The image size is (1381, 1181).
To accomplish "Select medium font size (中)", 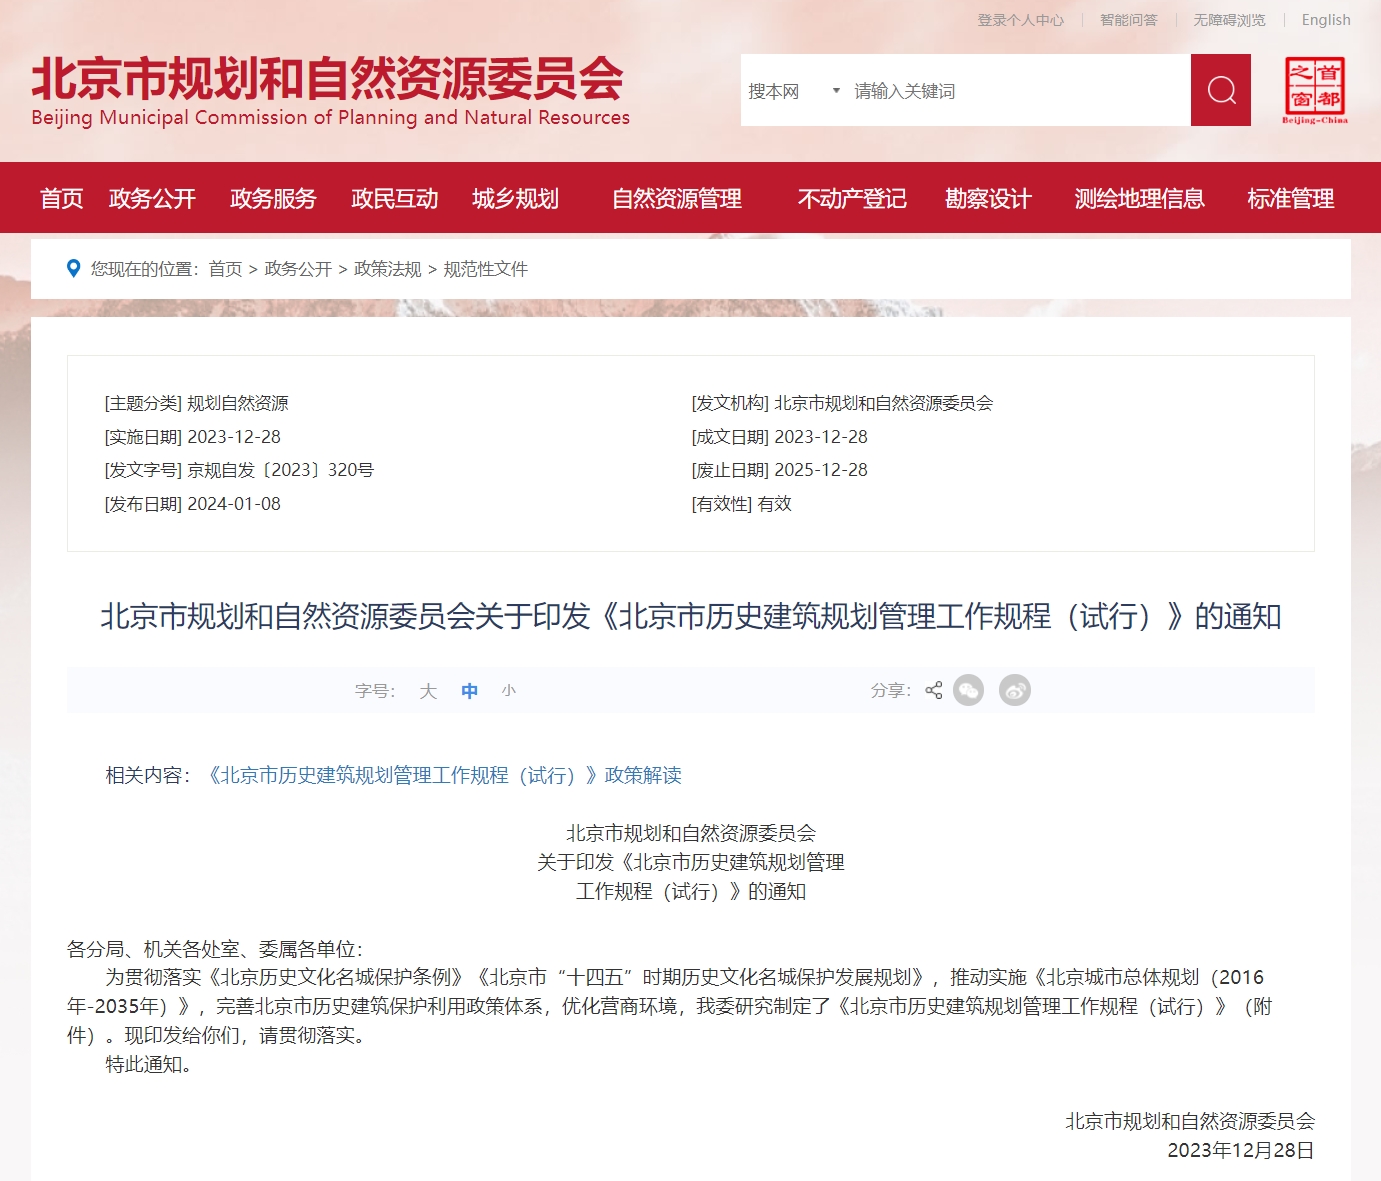I will (x=469, y=691).
